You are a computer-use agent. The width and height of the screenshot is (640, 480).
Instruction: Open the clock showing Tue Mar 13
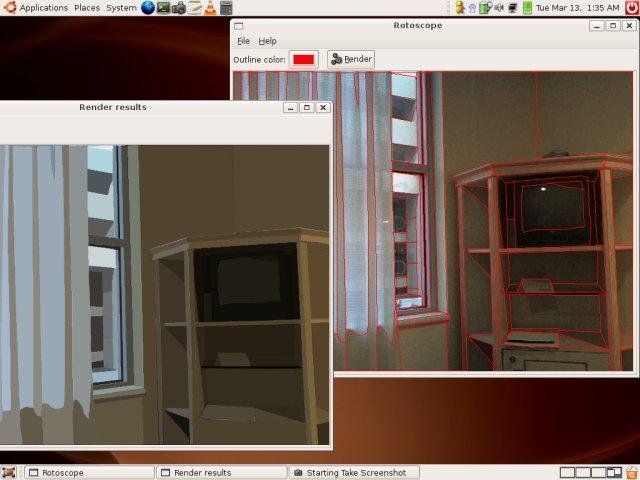tap(577, 8)
